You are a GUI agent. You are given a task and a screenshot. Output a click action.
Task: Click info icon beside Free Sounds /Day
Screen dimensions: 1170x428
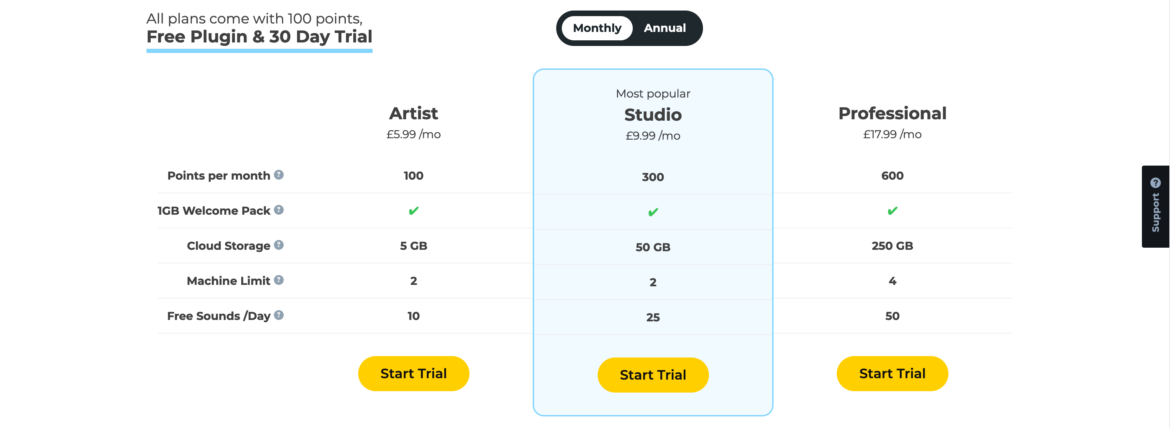coord(279,315)
